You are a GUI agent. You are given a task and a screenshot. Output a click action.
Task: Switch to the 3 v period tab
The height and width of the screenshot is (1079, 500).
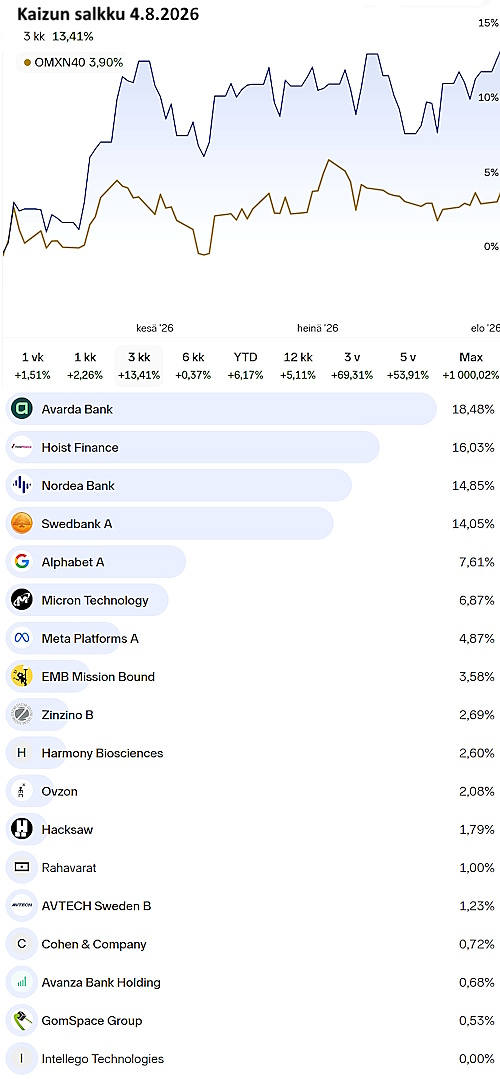point(351,365)
